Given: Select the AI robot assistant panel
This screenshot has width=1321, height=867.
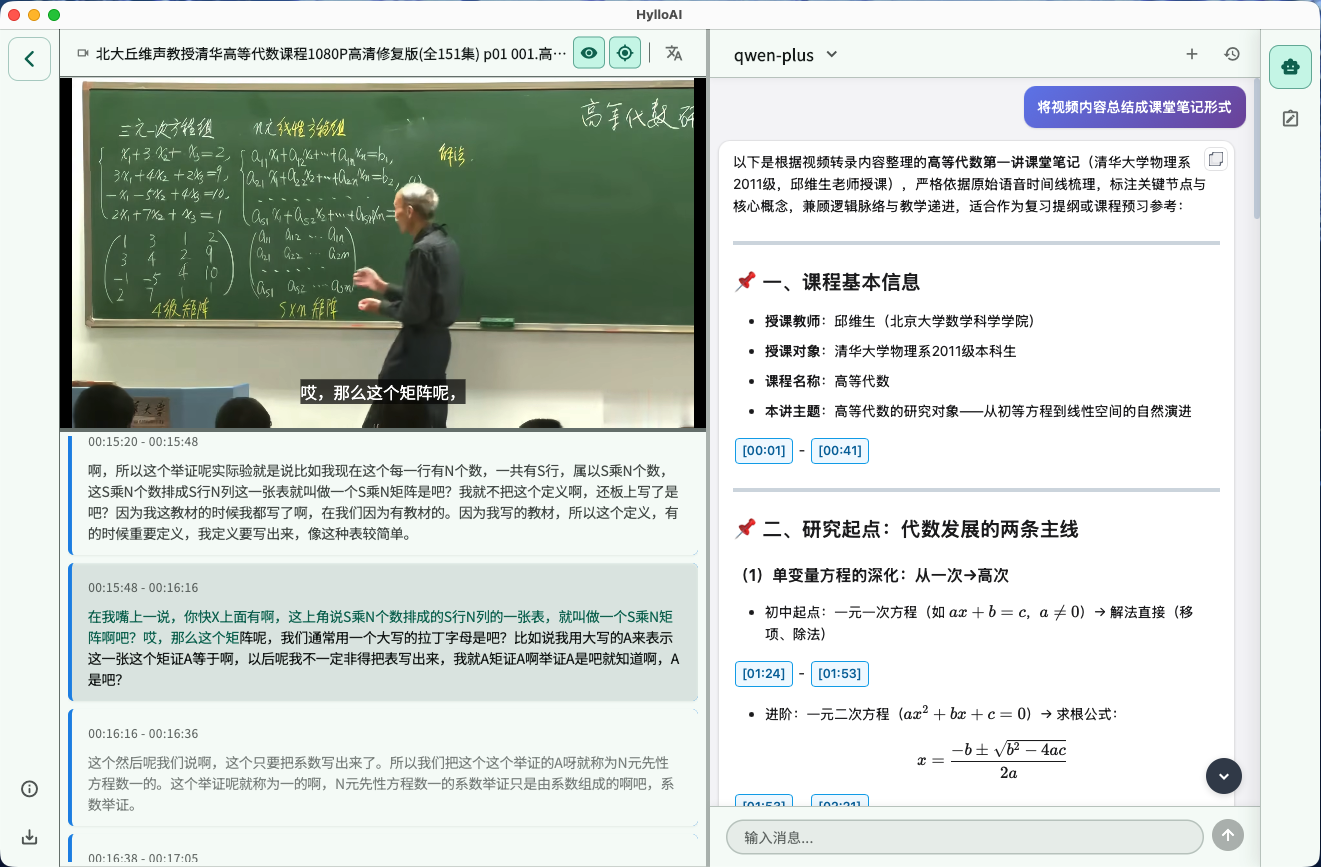Looking at the screenshot, I should 1291,67.
